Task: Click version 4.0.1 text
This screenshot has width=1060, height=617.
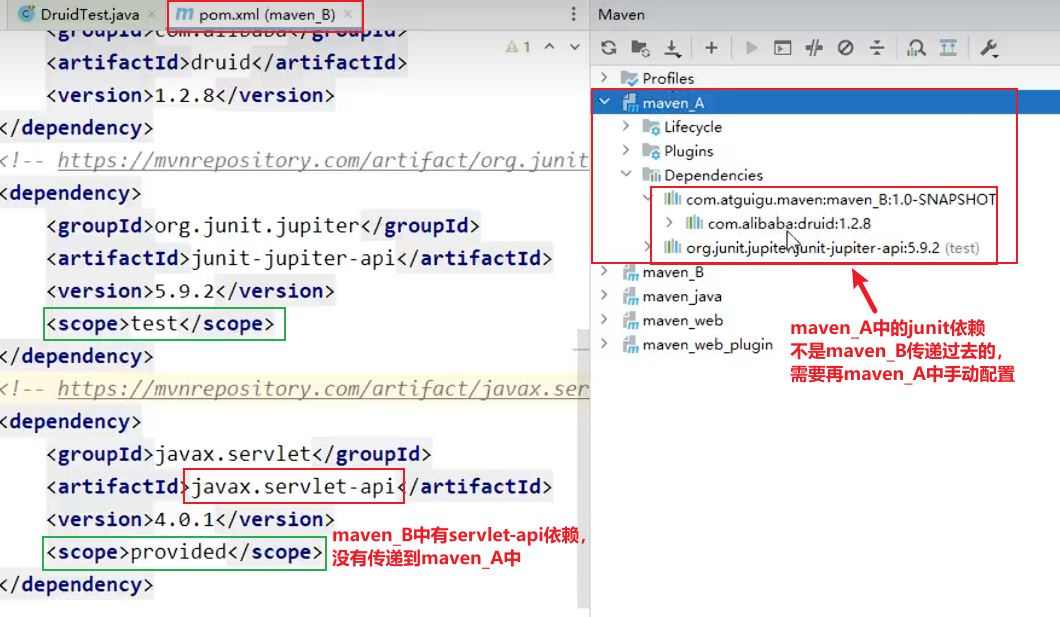Action: click(185, 520)
